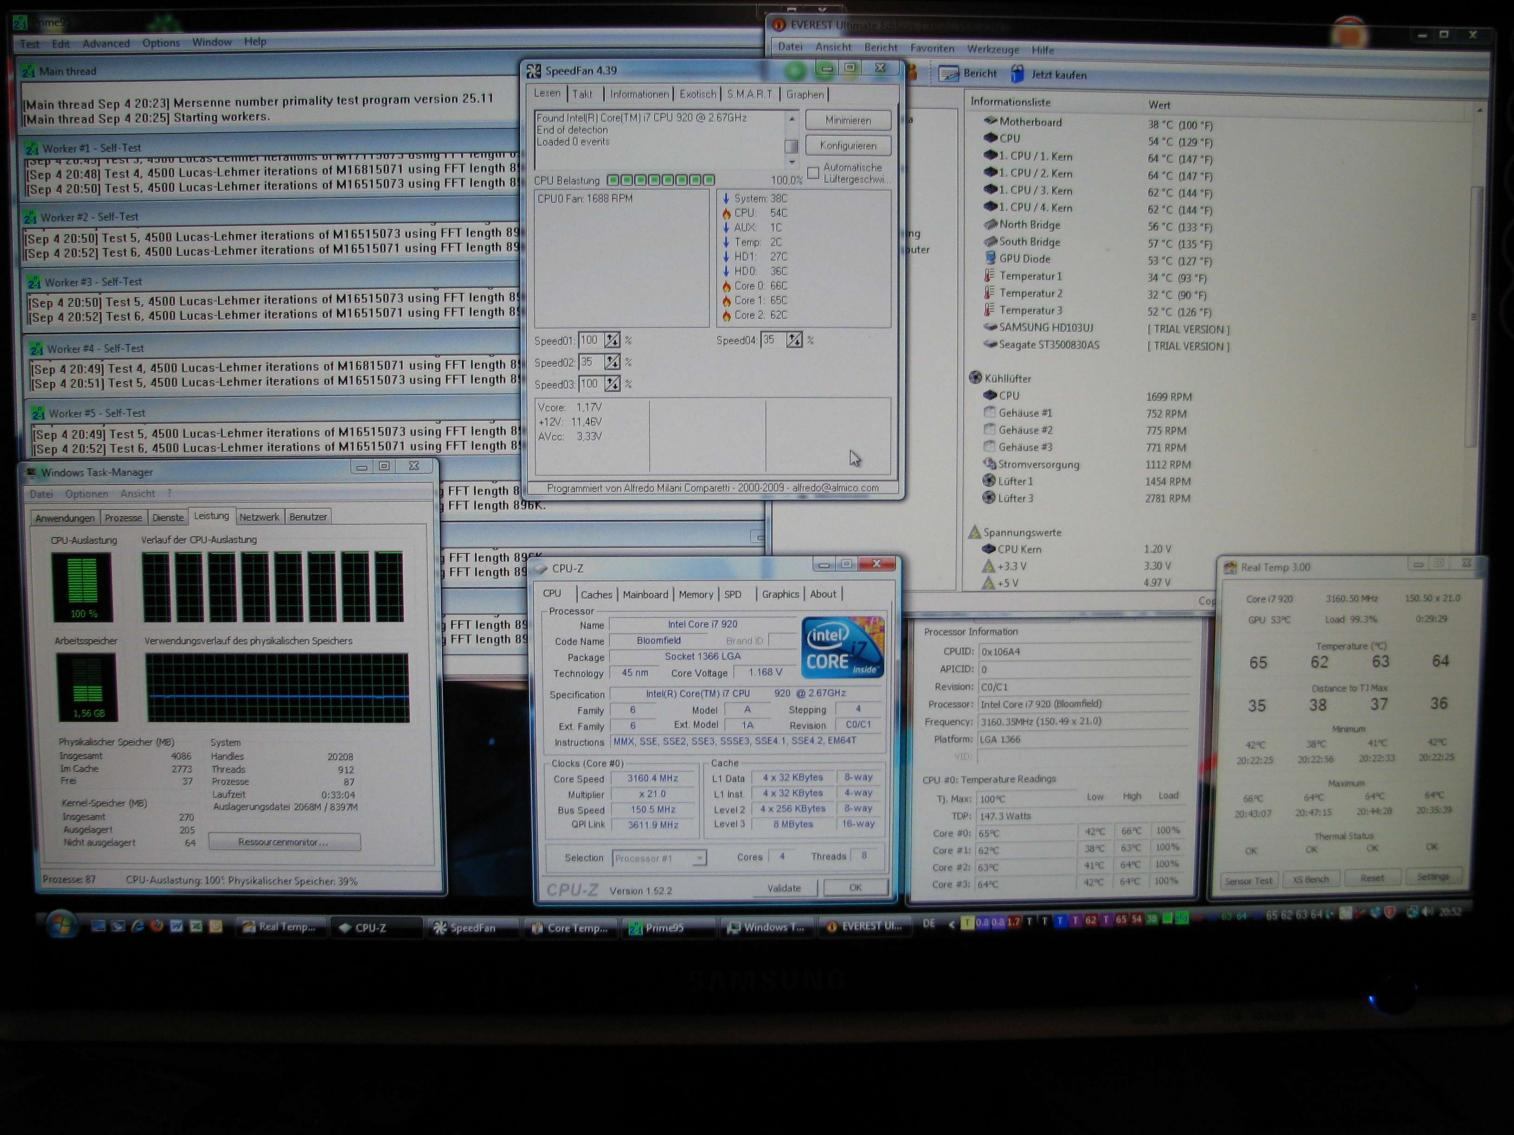
Task: Enable Automatische Lüftergeschwindigkeit checkbox in SpeedFan
Action: coord(813,173)
